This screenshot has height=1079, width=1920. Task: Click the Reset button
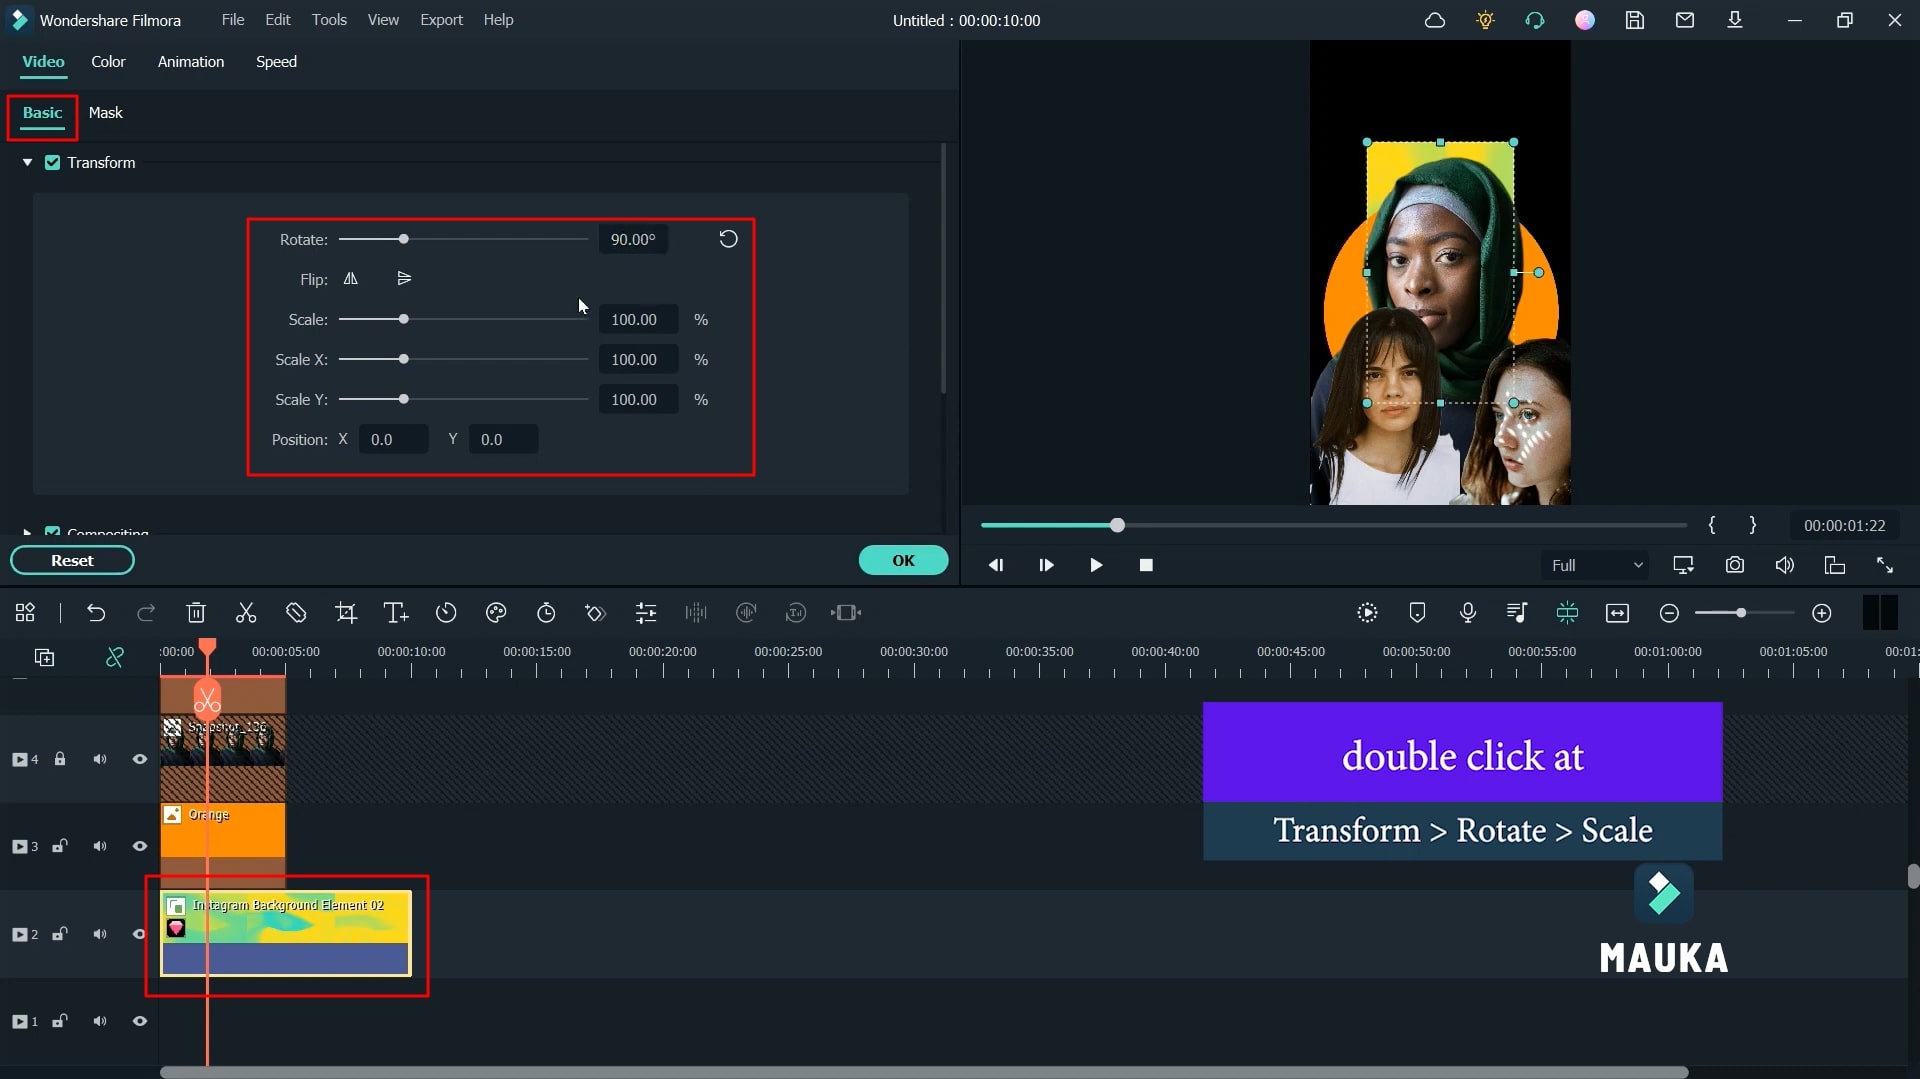72,561
